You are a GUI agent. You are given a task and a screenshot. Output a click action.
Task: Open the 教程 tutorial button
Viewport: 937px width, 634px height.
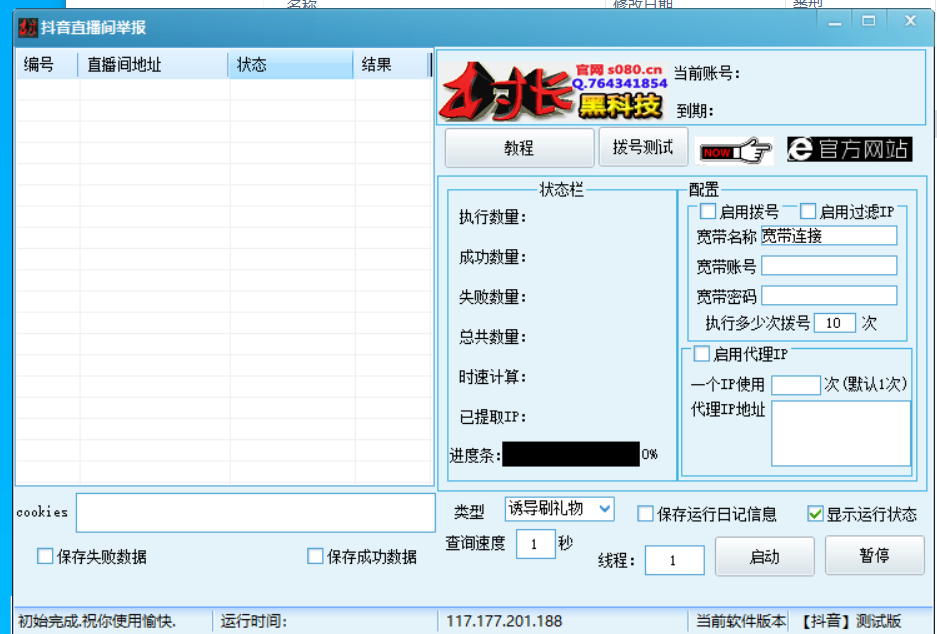pos(519,148)
